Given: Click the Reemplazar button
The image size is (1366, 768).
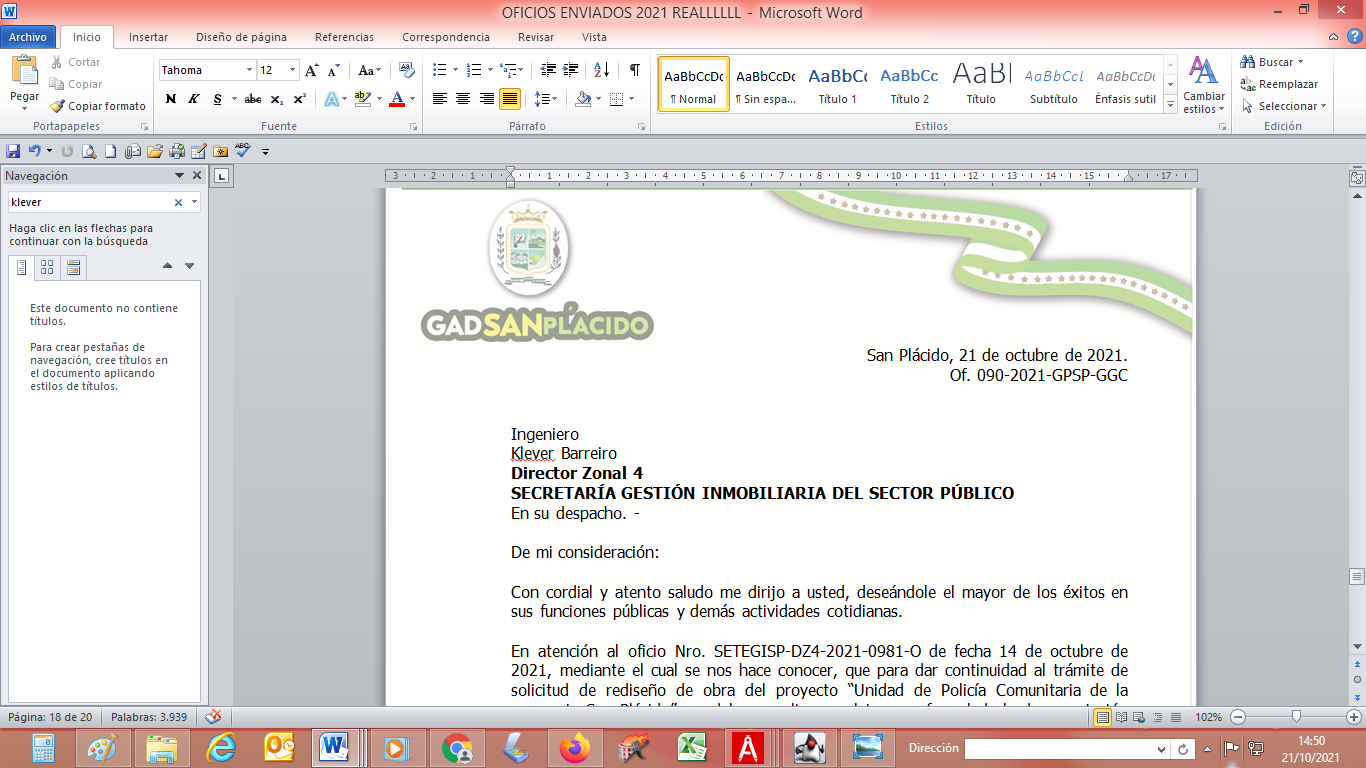Looking at the screenshot, I should (1279, 84).
